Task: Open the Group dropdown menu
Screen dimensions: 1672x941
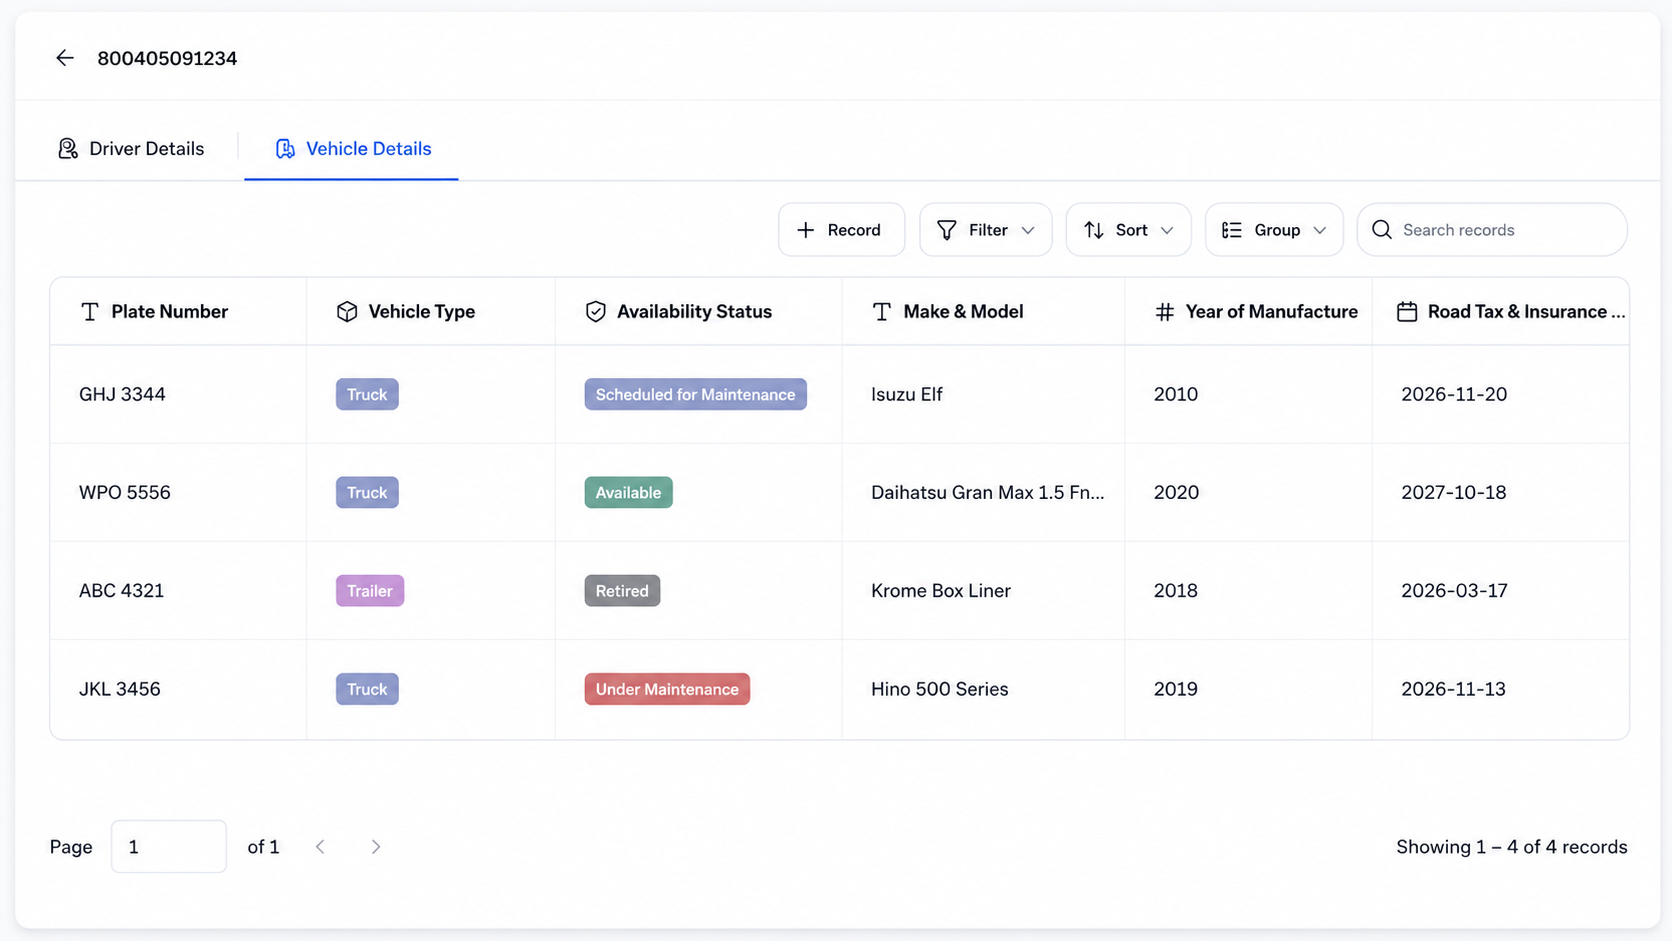Action: point(1274,230)
